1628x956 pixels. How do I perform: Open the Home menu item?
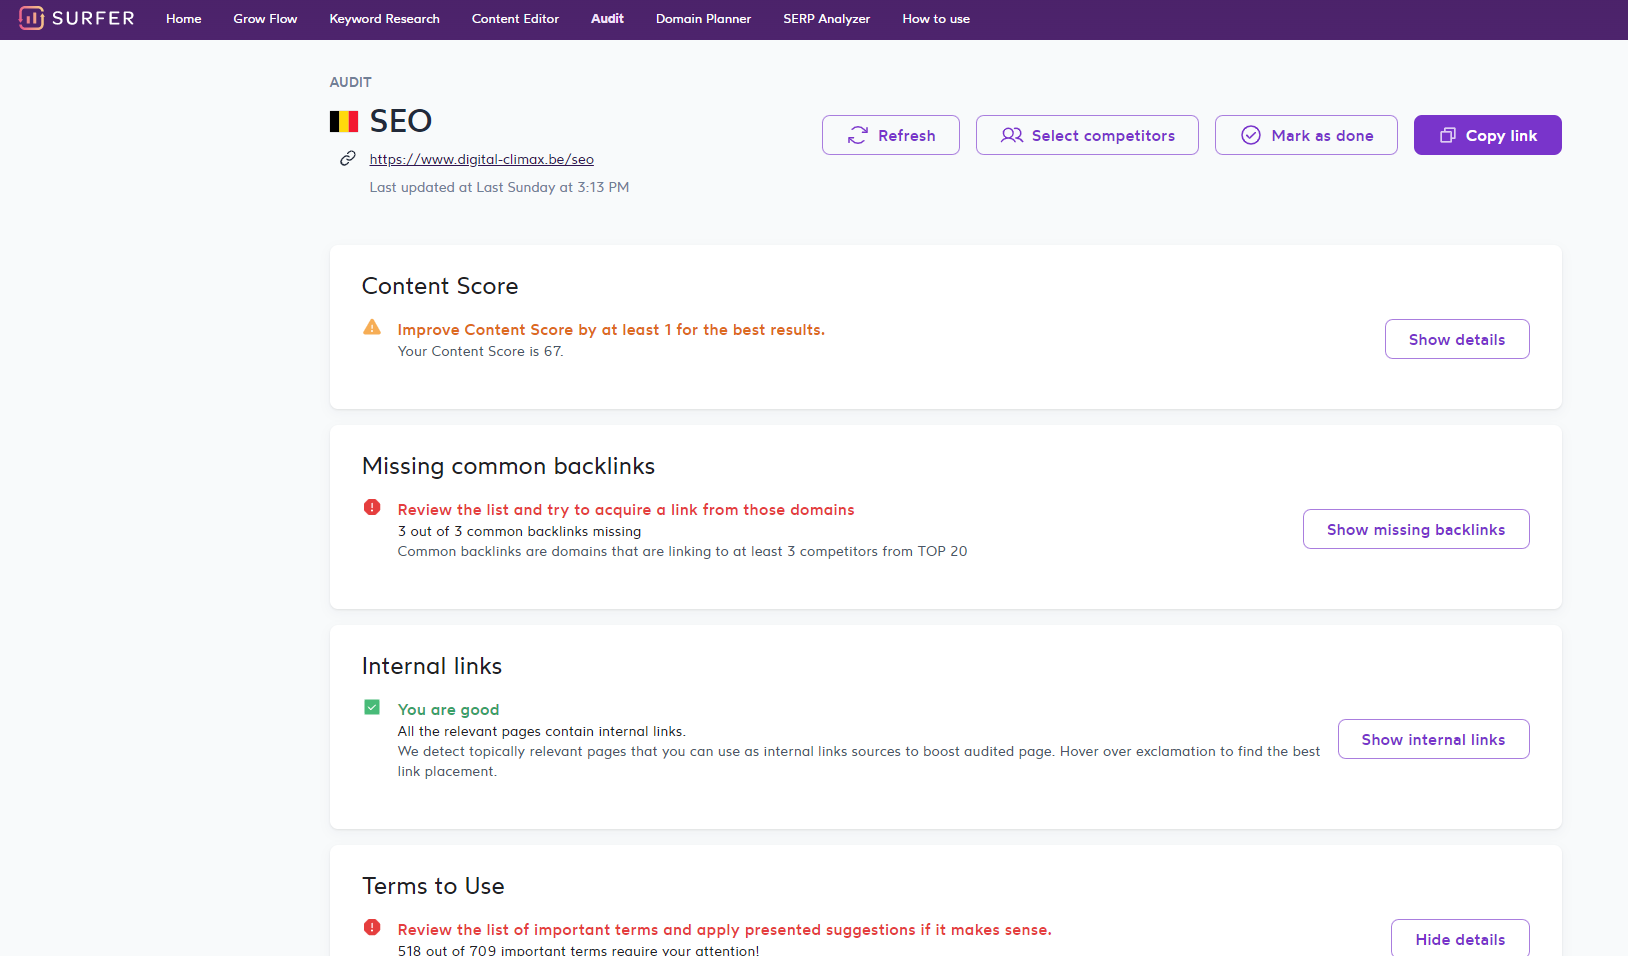[184, 19]
